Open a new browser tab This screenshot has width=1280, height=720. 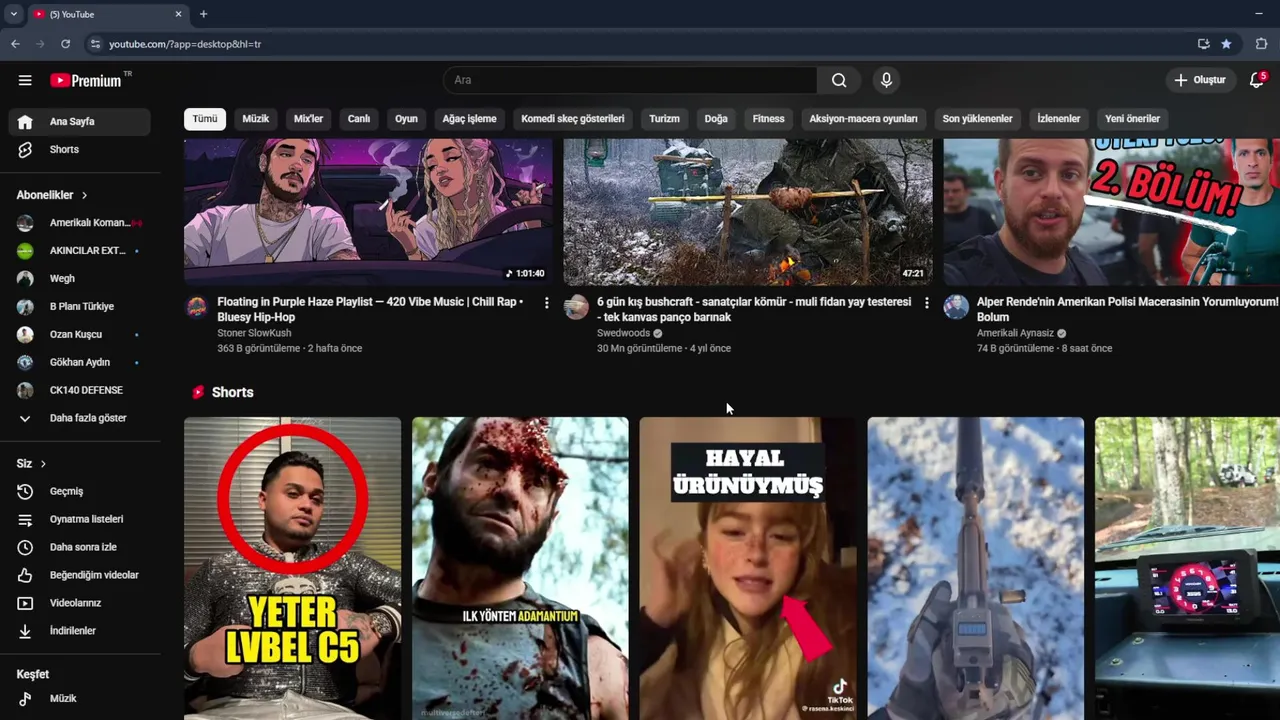pos(203,14)
